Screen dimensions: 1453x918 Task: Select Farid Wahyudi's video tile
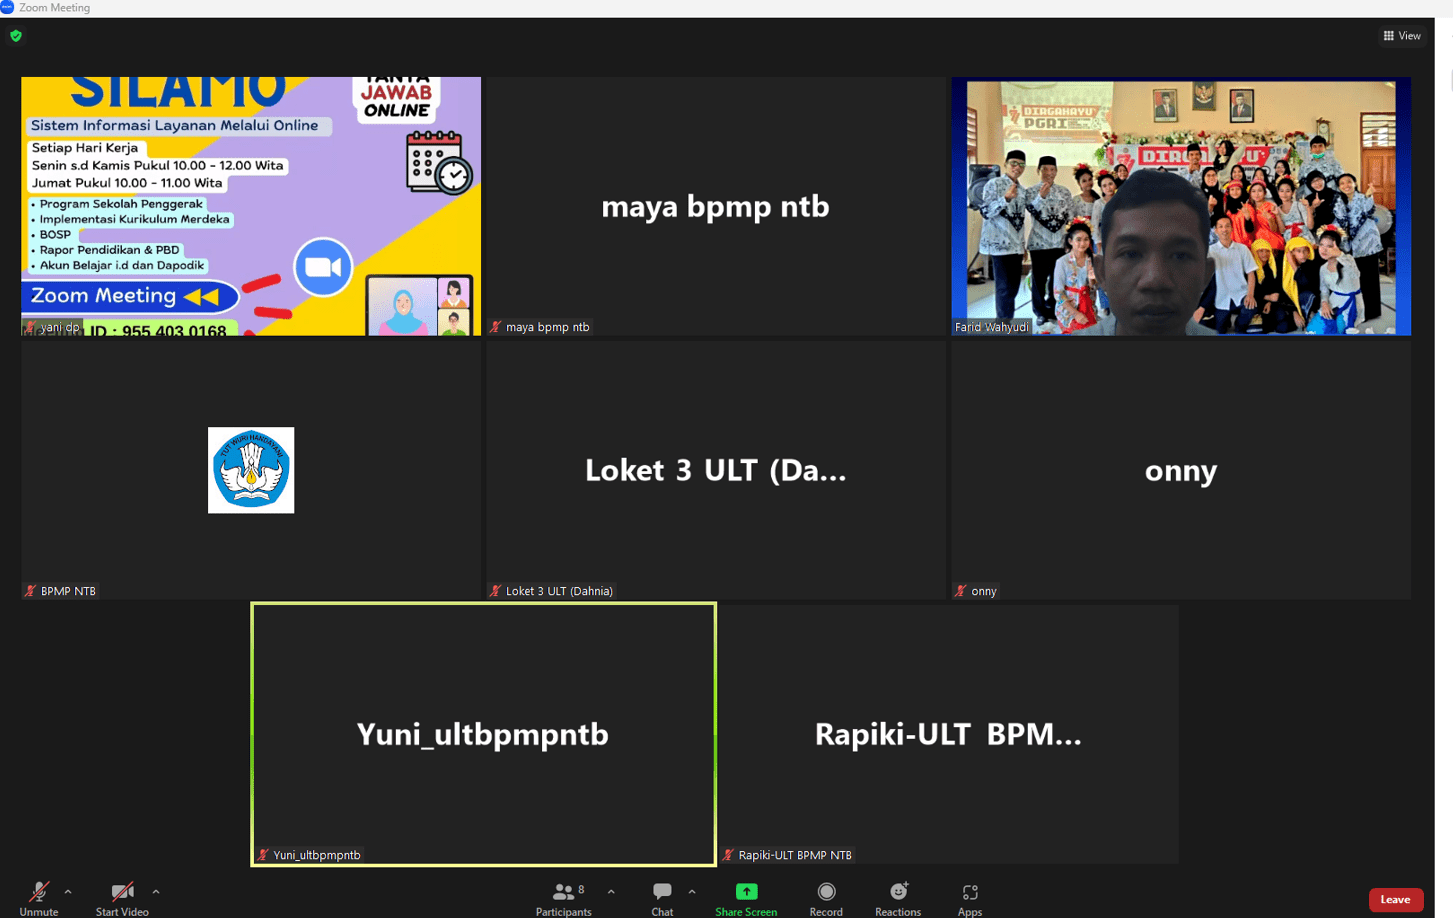[x=1181, y=206]
